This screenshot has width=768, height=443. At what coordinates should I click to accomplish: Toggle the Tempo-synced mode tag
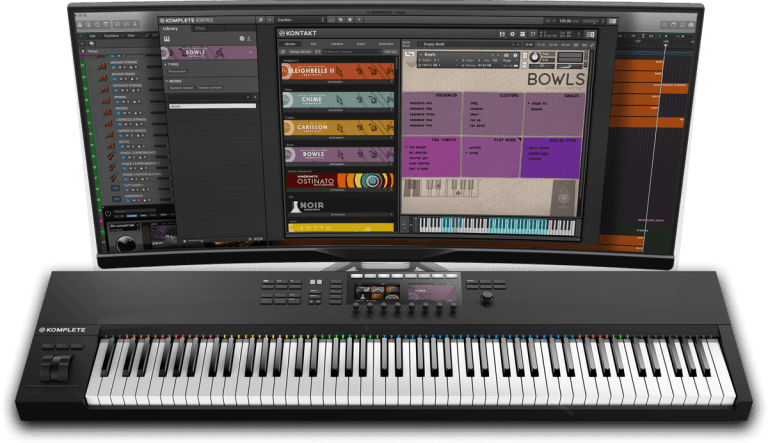(210, 88)
